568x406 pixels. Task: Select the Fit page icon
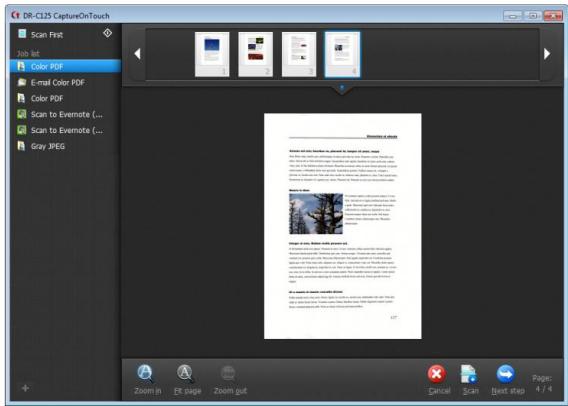tap(185, 373)
